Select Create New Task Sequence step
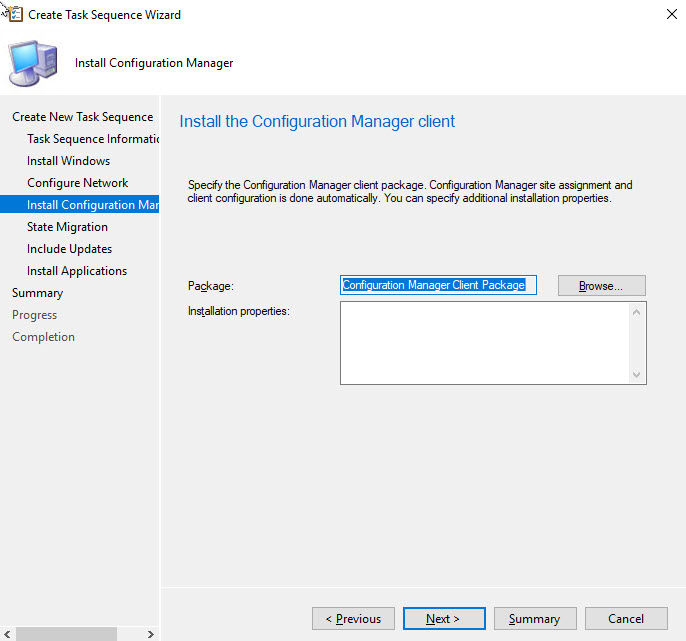This screenshot has width=686, height=641. tap(82, 117)
